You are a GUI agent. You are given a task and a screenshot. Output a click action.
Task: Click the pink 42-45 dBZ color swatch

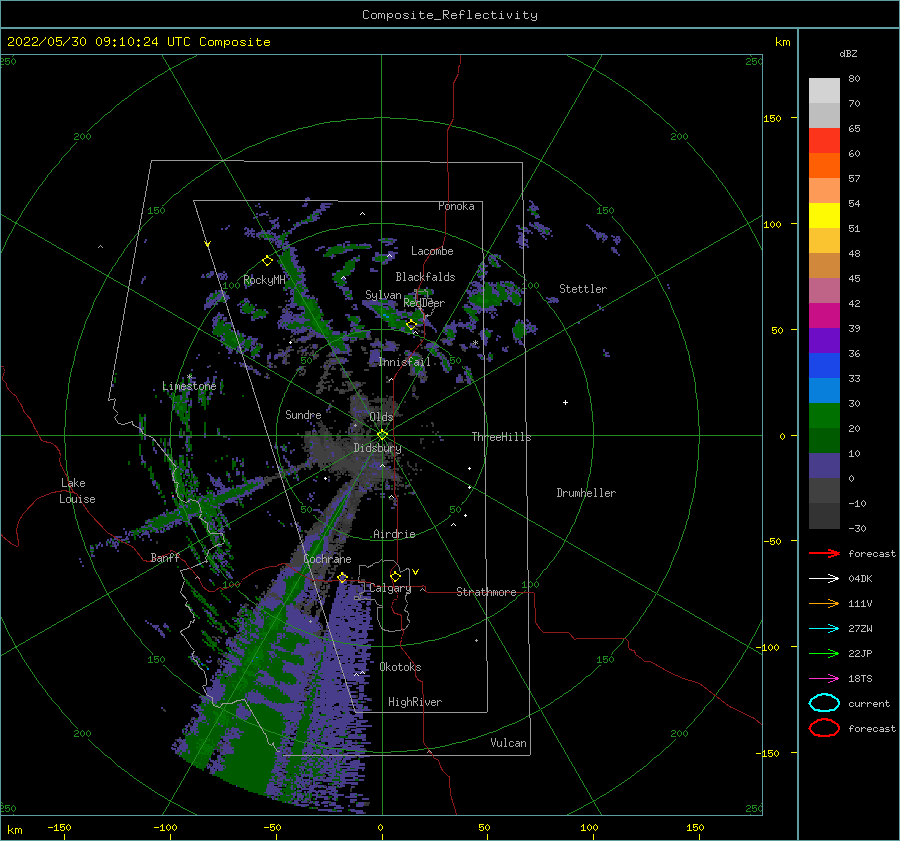[824, 290]
